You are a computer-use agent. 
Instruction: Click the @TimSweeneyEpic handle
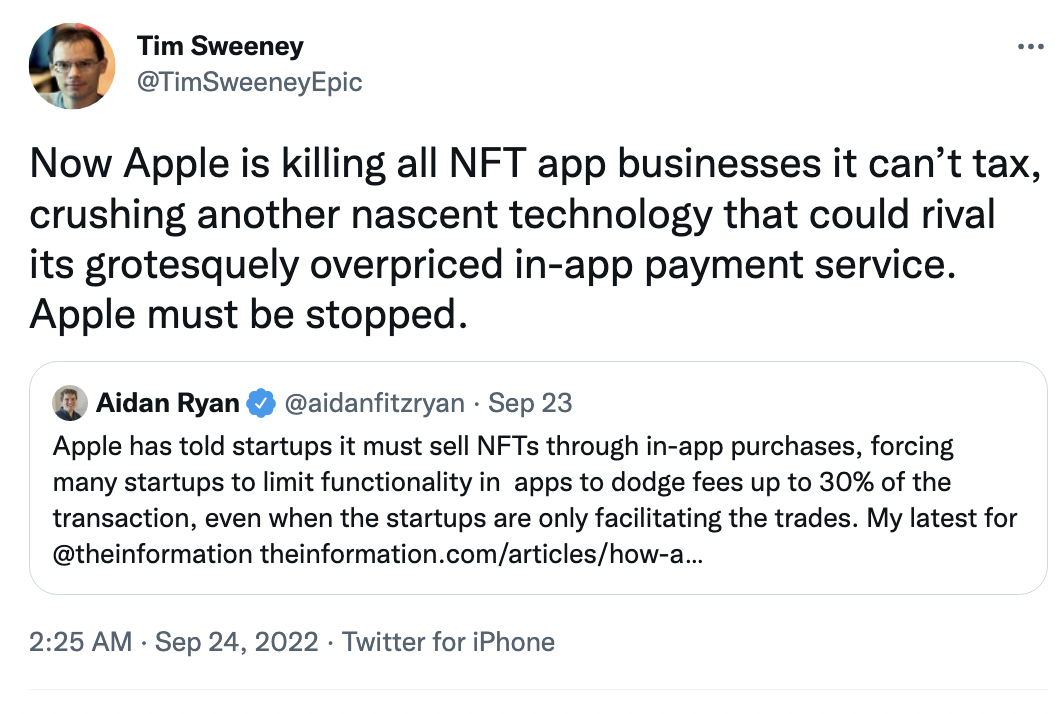pyautogui.click(x=248, y=82)
